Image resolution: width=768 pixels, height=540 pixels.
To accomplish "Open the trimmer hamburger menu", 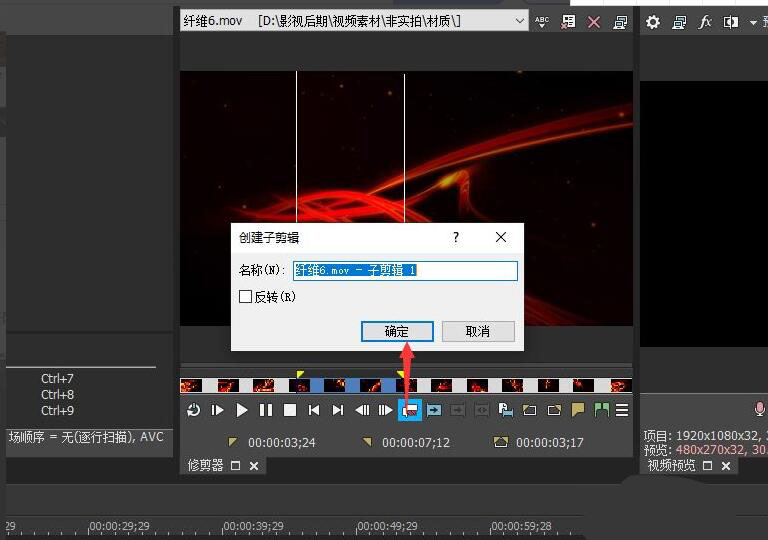I will [622, 410].
